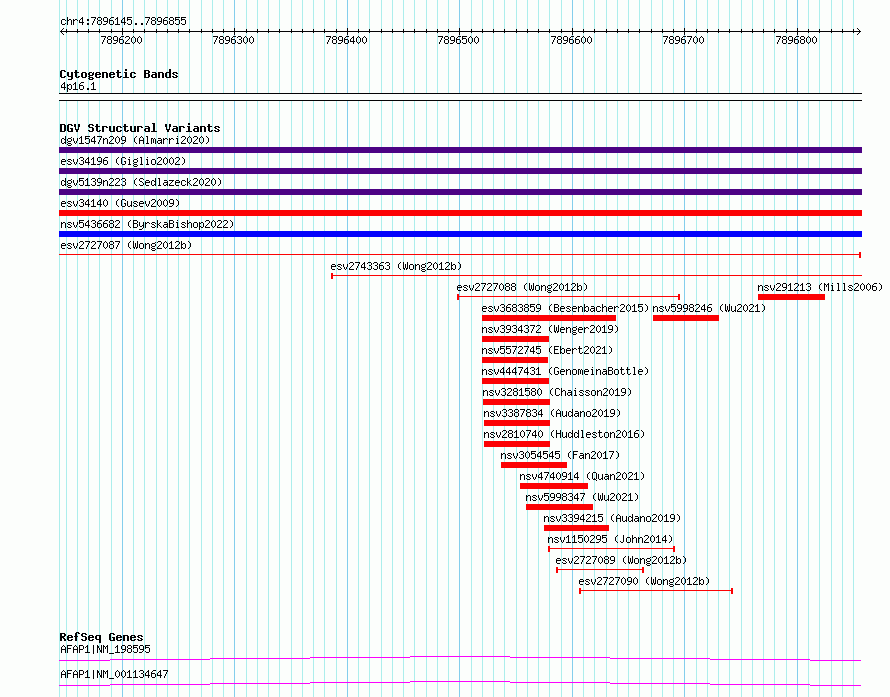
Task: Select the nsv4447431 (GenomeinaBottle) label
Action: (x=565, y=371)
